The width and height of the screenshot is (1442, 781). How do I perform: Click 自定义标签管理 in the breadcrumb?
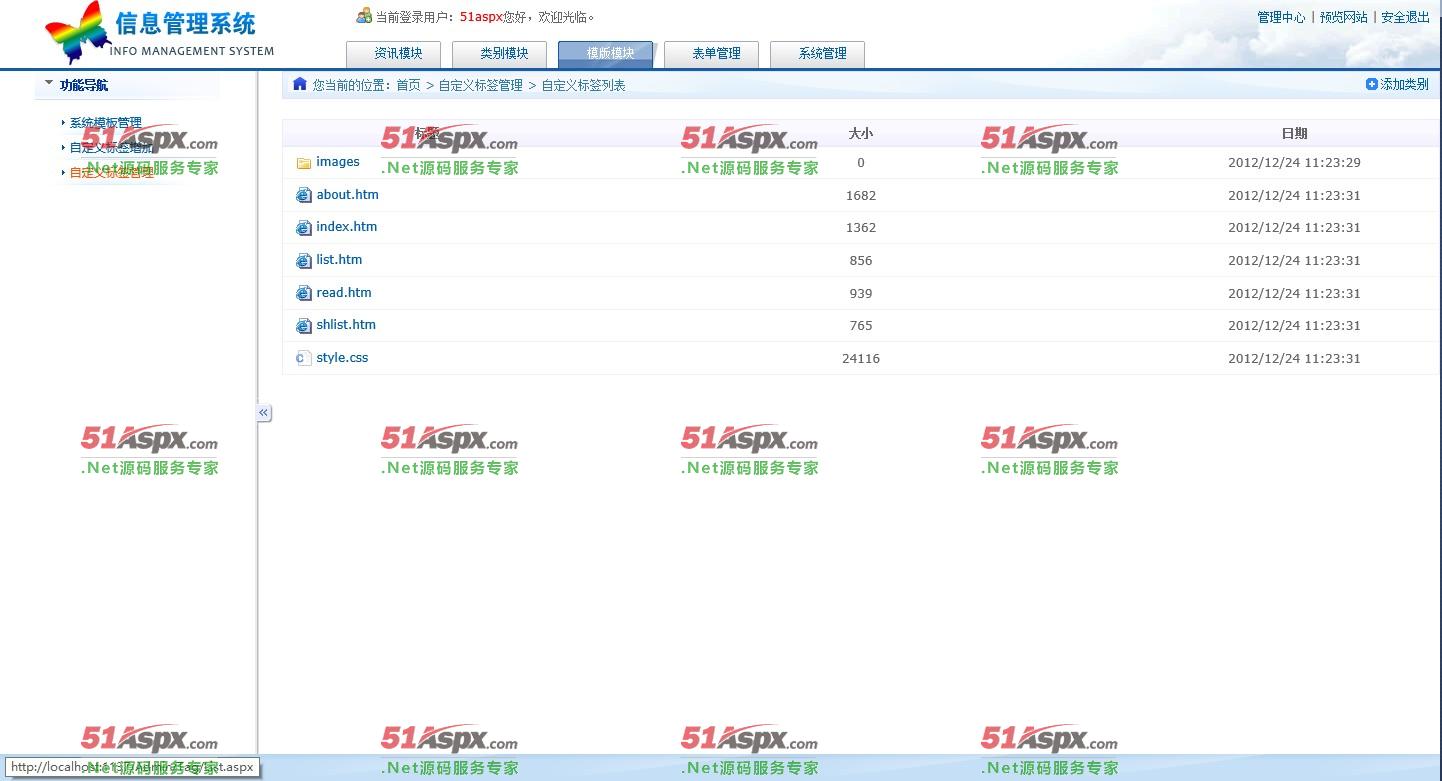pos(481,85)
